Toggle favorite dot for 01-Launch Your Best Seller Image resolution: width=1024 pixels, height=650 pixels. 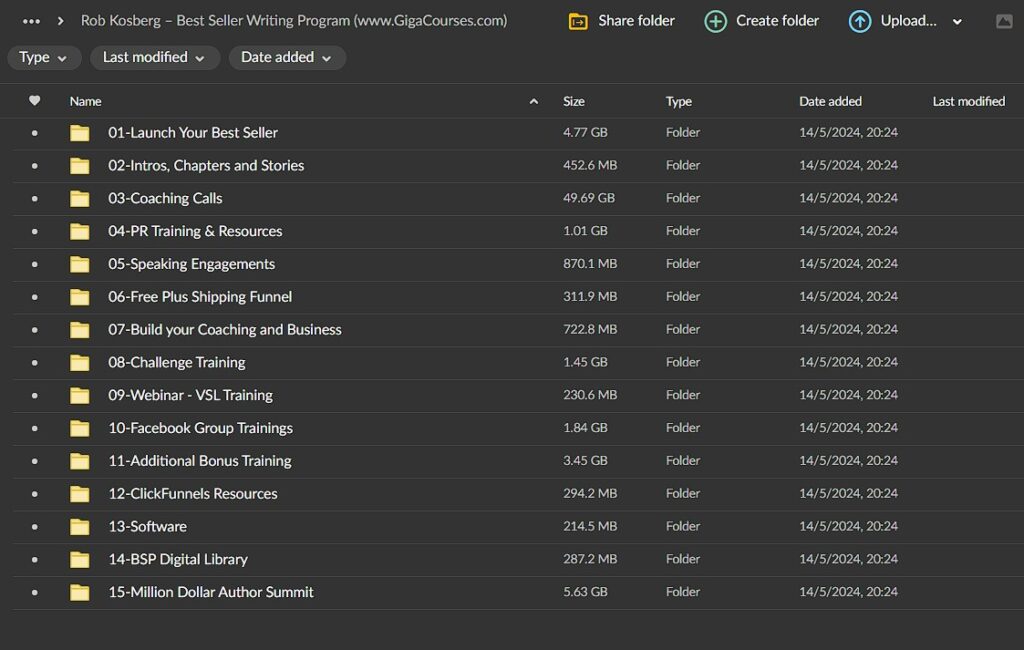pos(35,133)
